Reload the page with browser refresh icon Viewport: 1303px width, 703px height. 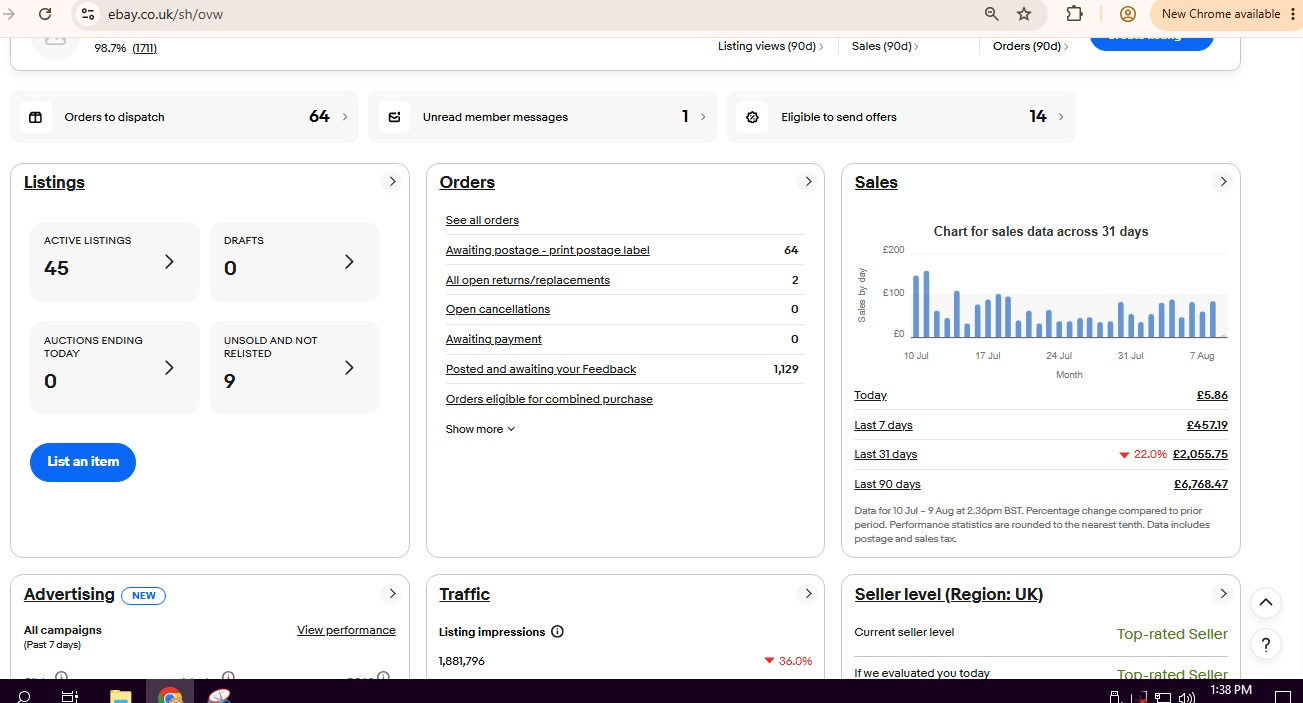(45, 14)
